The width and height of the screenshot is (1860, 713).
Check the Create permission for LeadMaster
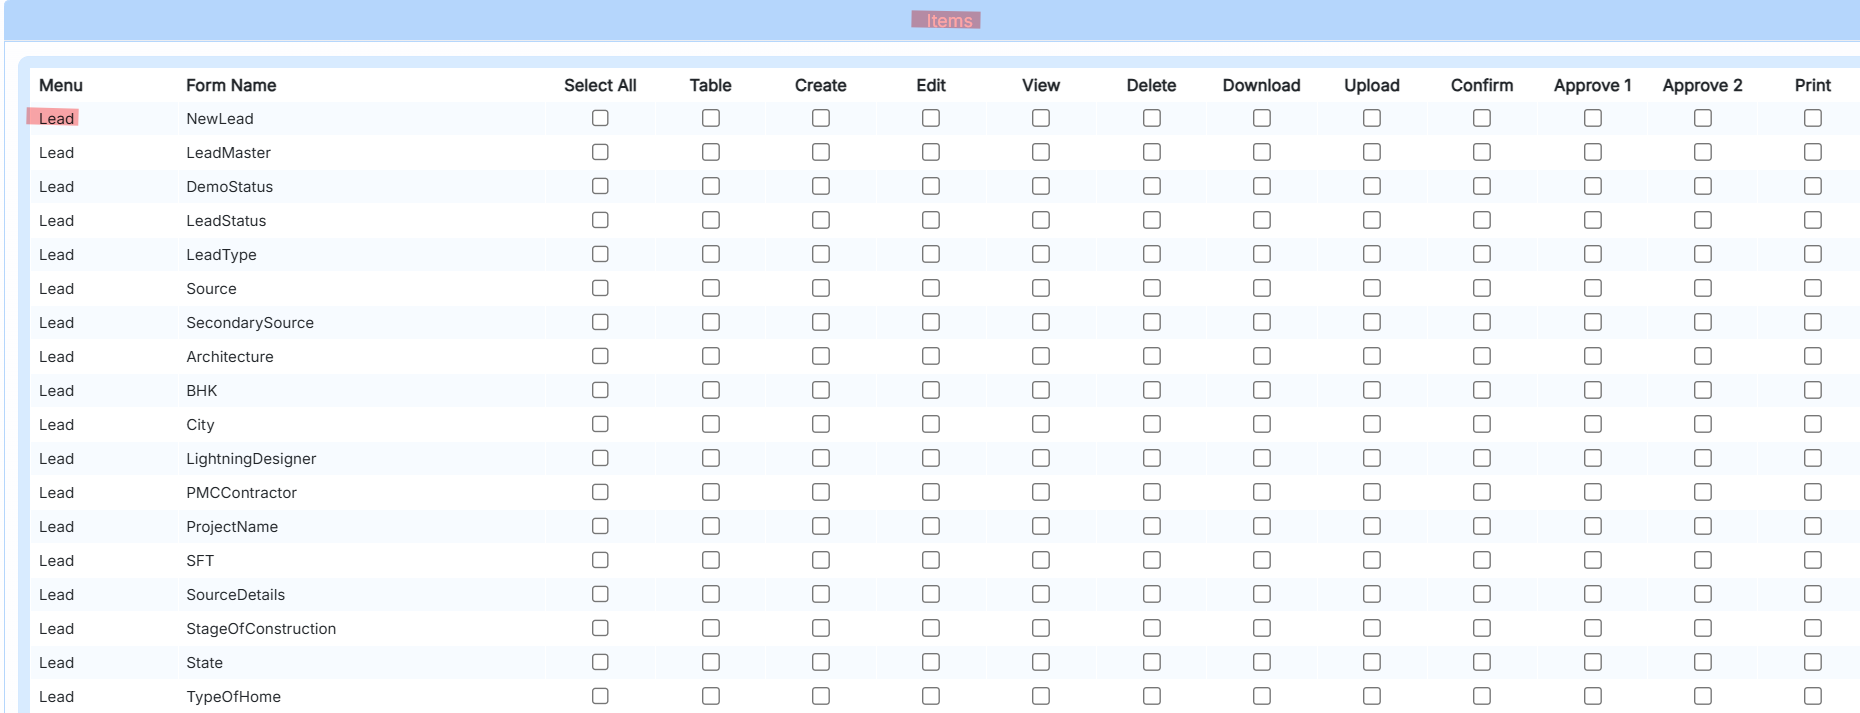[x=820, y=152]
